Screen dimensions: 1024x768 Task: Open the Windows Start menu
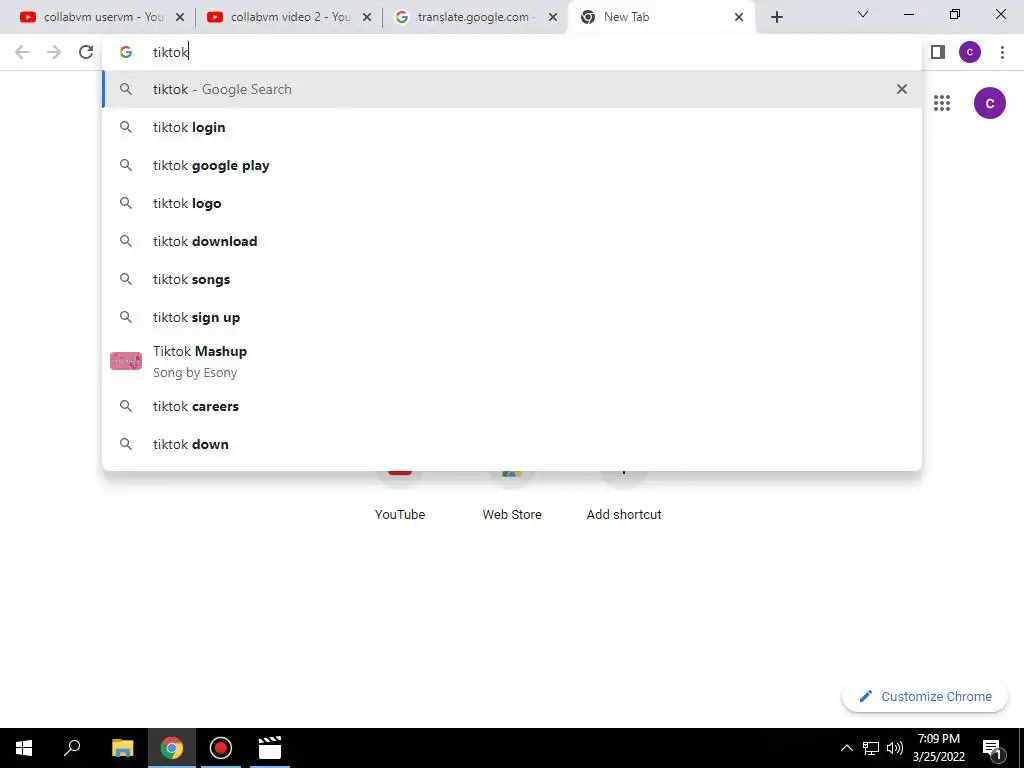click(24, 748)
